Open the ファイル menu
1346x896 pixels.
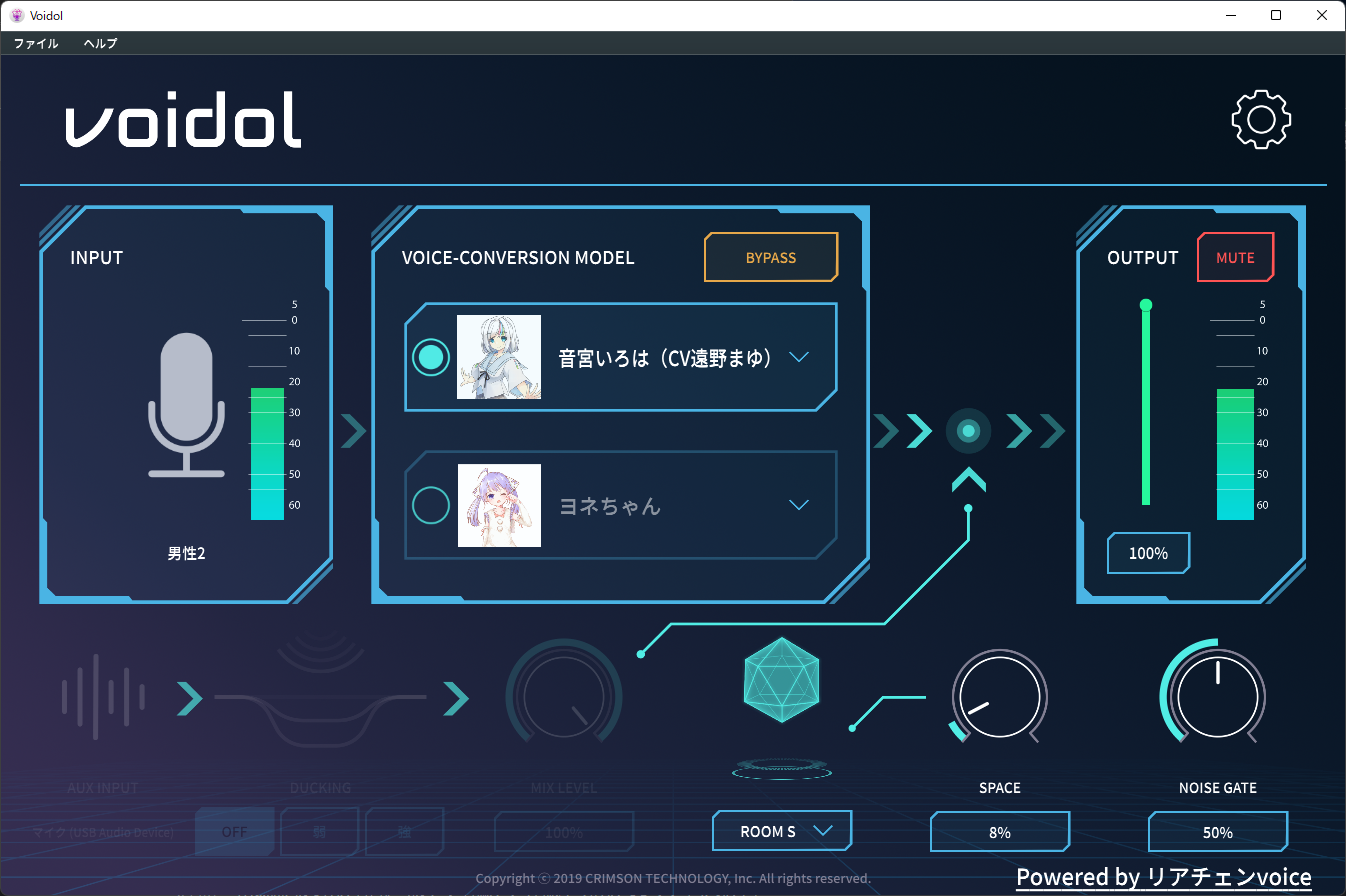[35, 43]
